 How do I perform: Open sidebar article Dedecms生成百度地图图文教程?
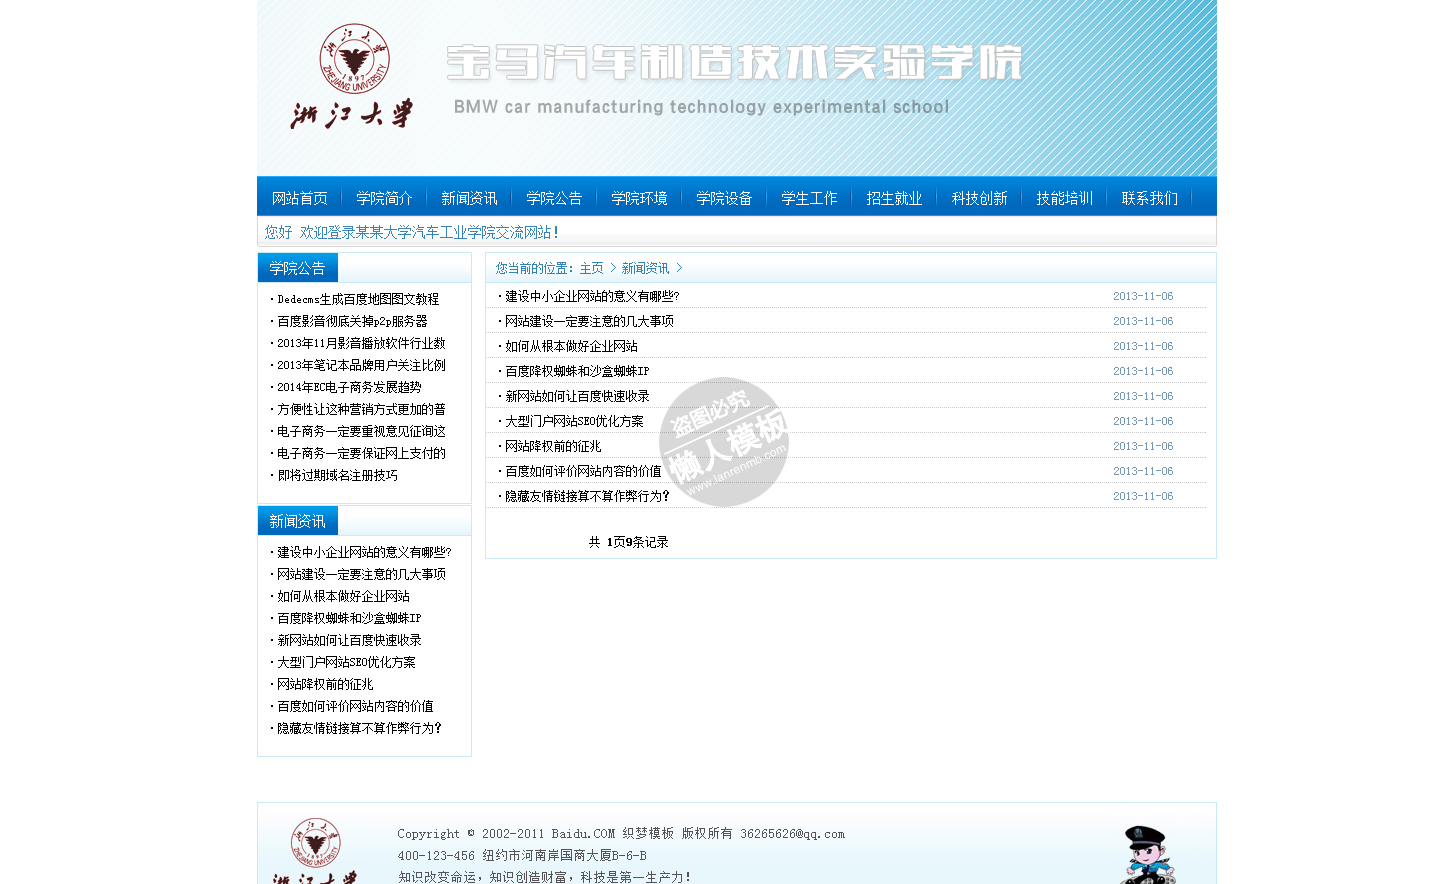358,299
